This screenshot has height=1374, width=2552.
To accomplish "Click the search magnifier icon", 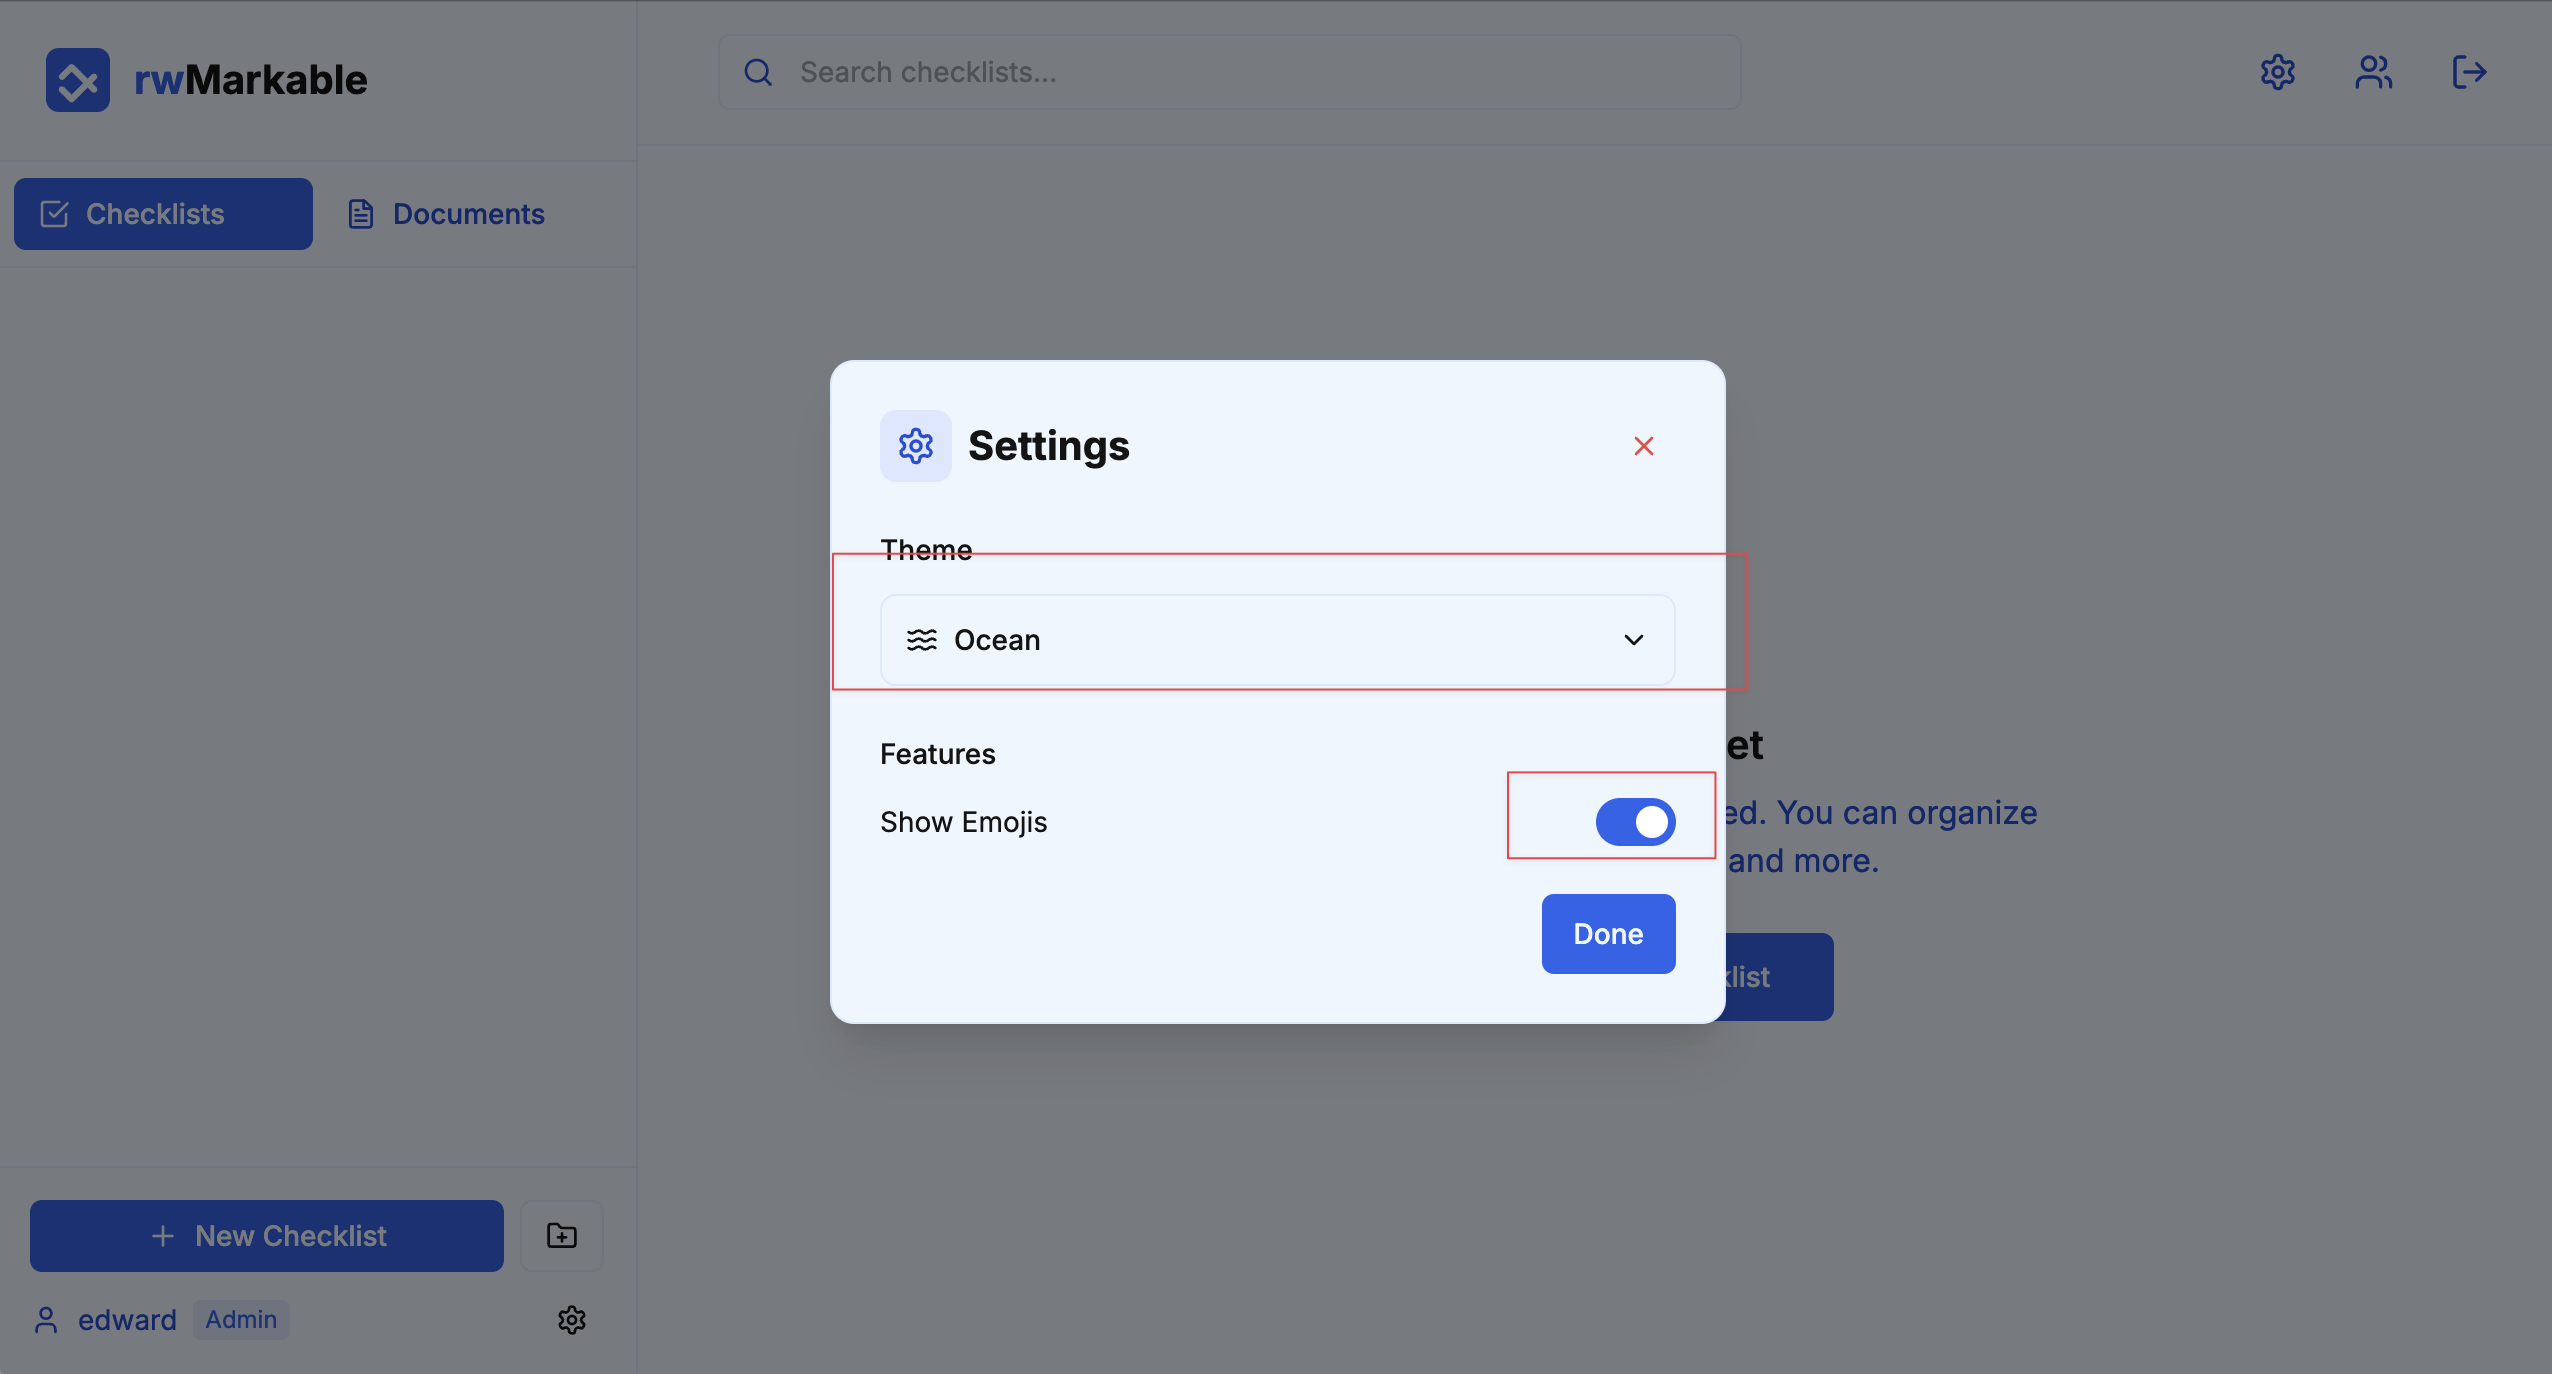I will pyautogui.click(x=758, y=72).
